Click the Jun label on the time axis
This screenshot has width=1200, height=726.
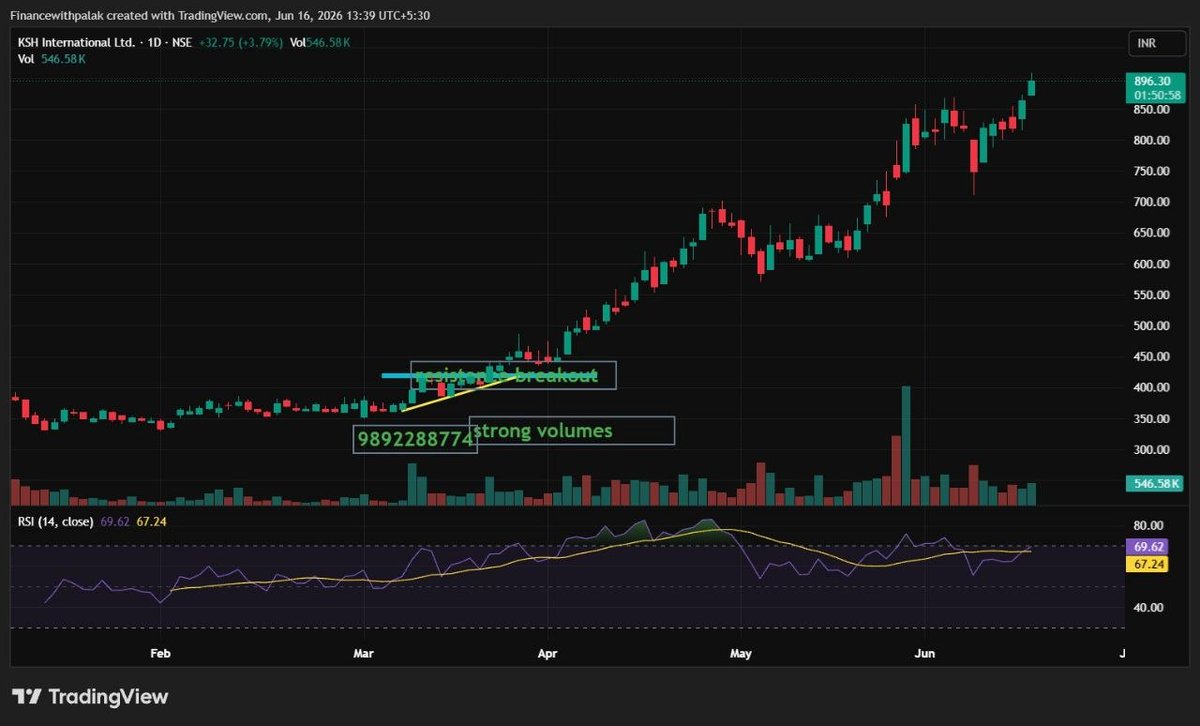click(925, 654)
